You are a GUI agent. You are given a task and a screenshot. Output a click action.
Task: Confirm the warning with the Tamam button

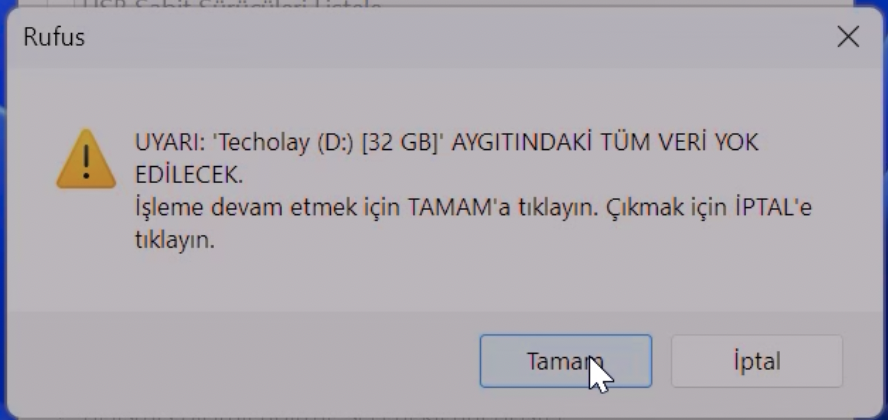pos(566,361)
